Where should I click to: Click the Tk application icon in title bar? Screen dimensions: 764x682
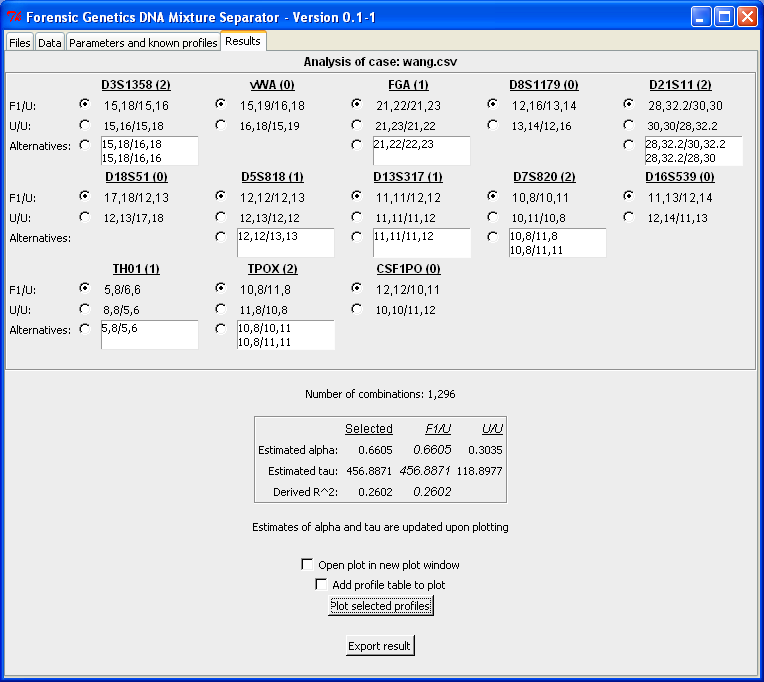pyautogui.click(x=14, y=17)
